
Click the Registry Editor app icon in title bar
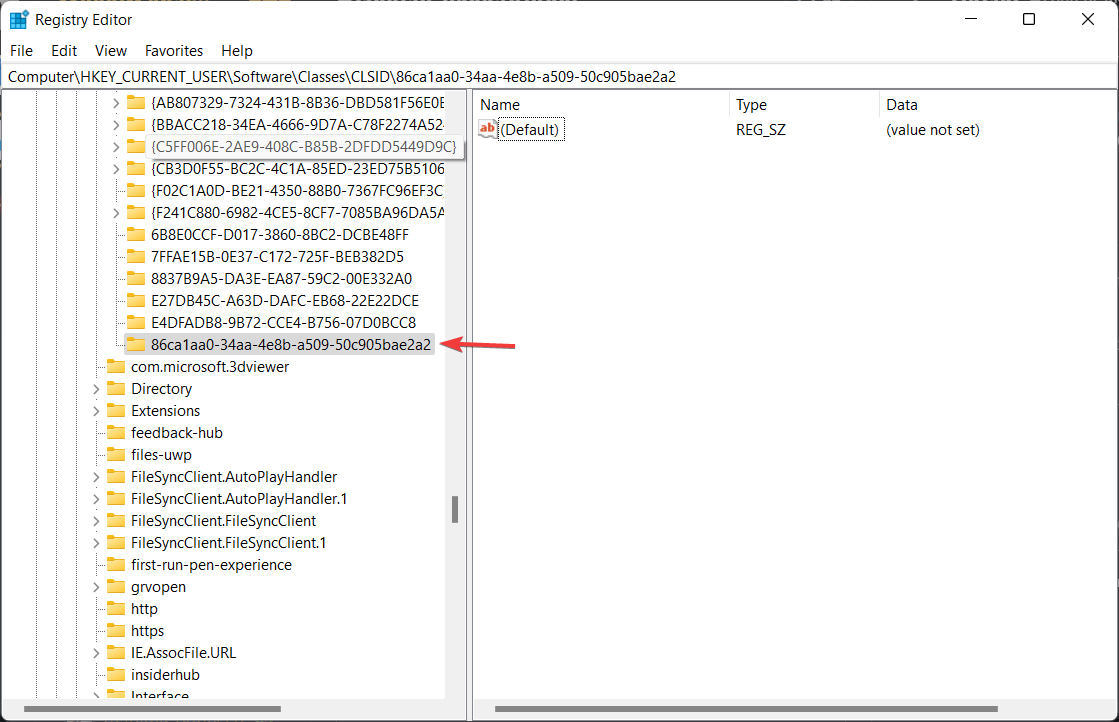pos(19,19)
